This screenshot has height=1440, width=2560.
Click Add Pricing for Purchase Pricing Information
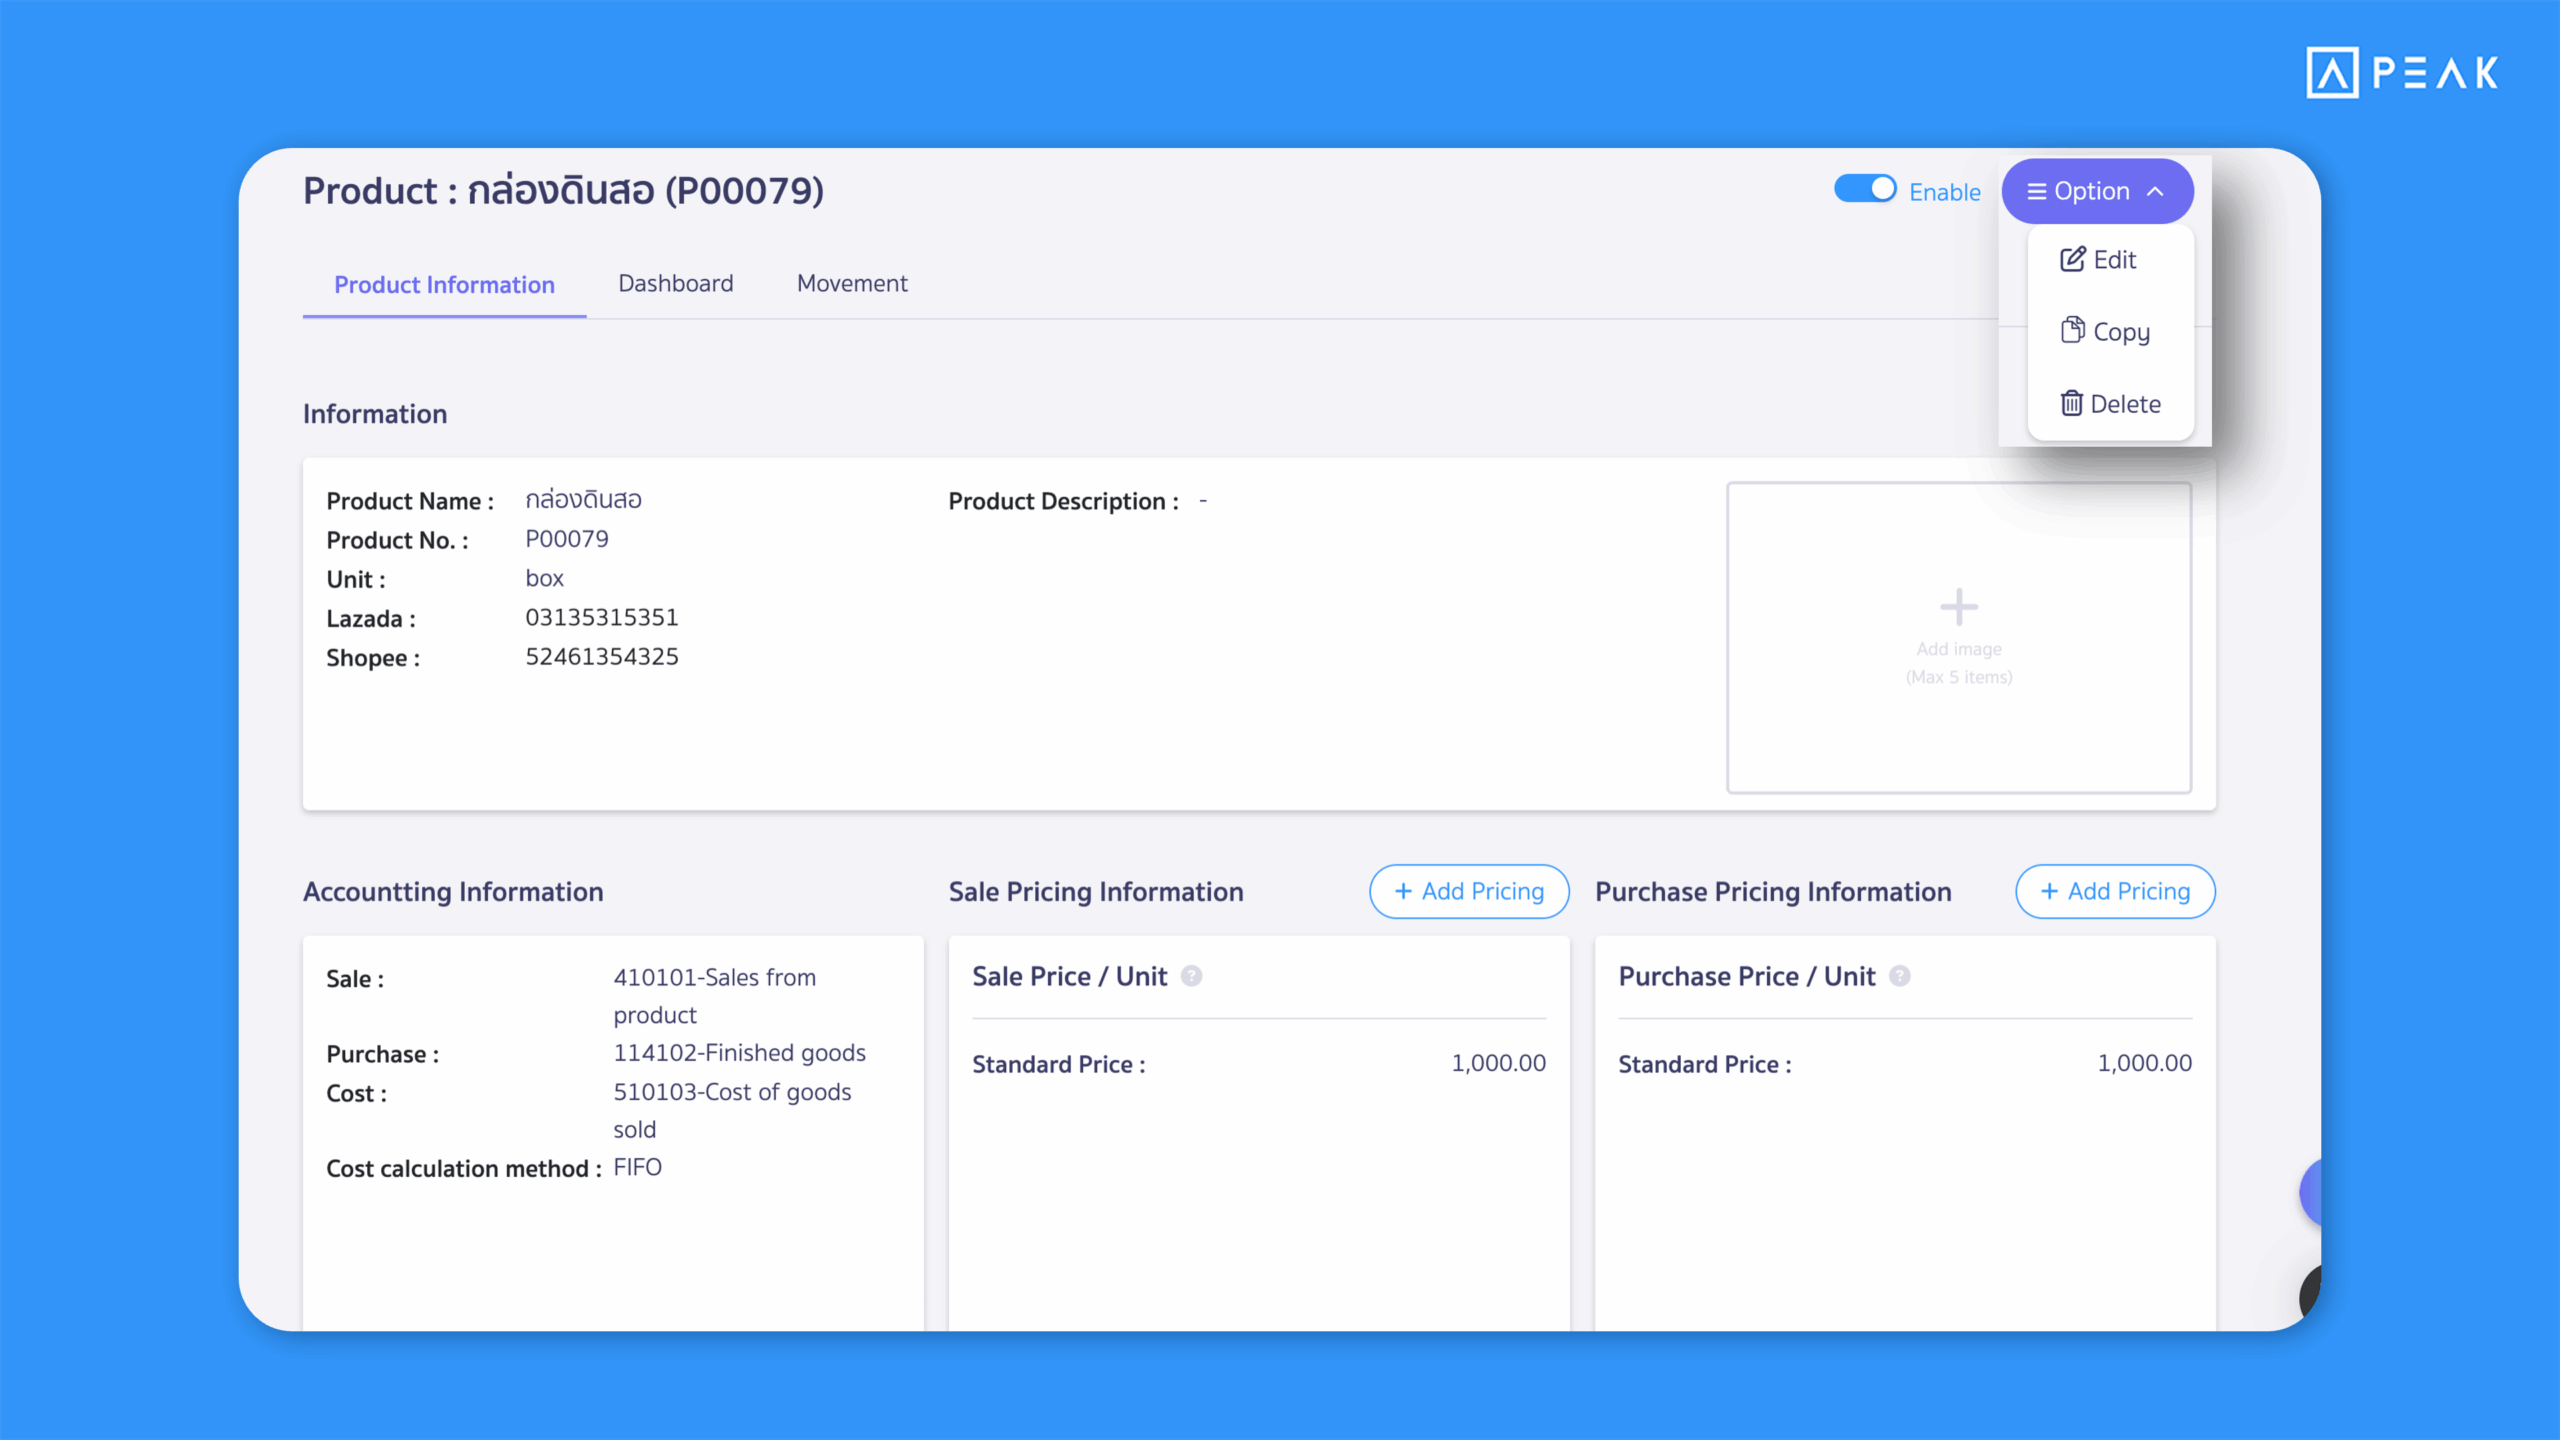(2114, 891)
